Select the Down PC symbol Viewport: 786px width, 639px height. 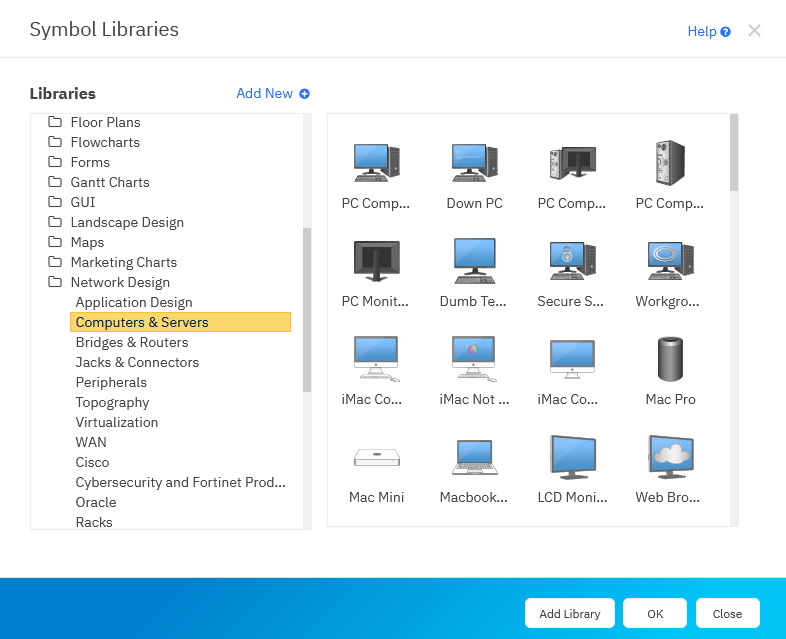click(x=474, y=162)
